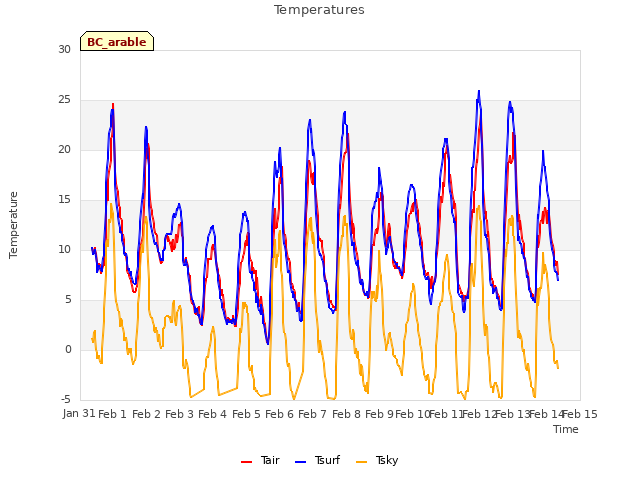Click the -5 y-axis tick label
The width and height of the screenshot is (640, 480).
coord(67,399)
